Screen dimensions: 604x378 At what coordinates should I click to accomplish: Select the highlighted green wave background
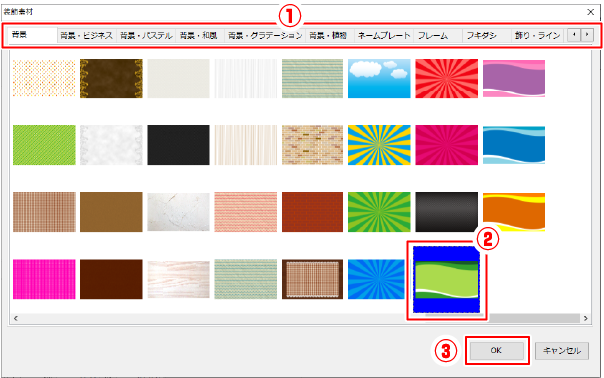[x=446, y=280]
